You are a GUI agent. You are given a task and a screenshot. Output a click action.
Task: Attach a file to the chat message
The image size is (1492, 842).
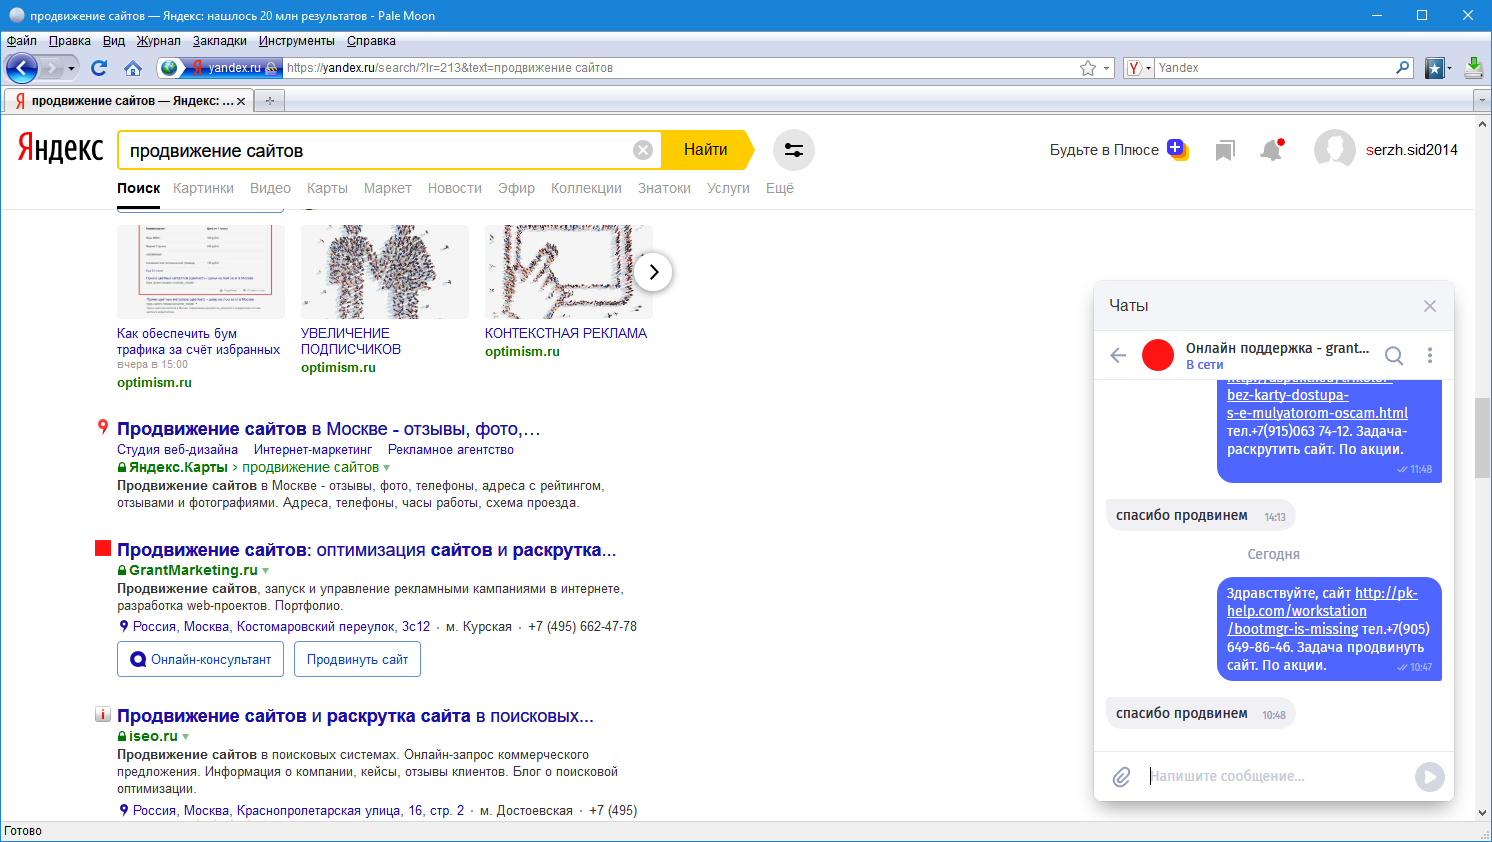(x=1122, y=777)
